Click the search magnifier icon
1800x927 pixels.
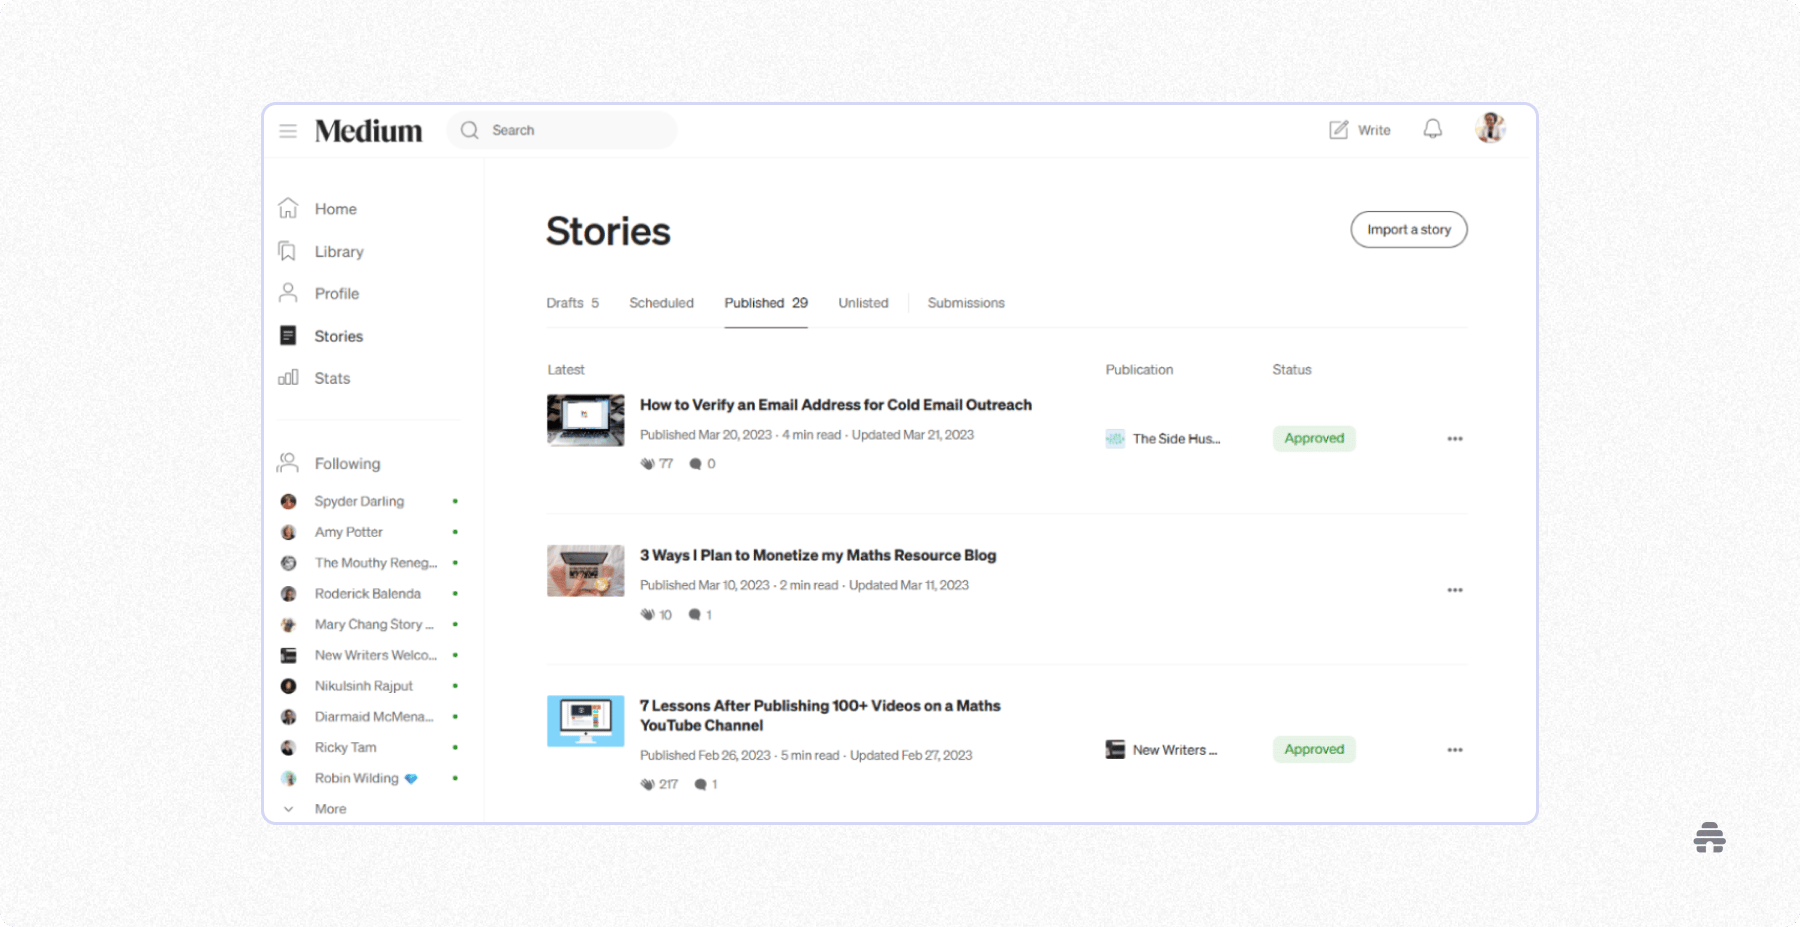[468, 130]
